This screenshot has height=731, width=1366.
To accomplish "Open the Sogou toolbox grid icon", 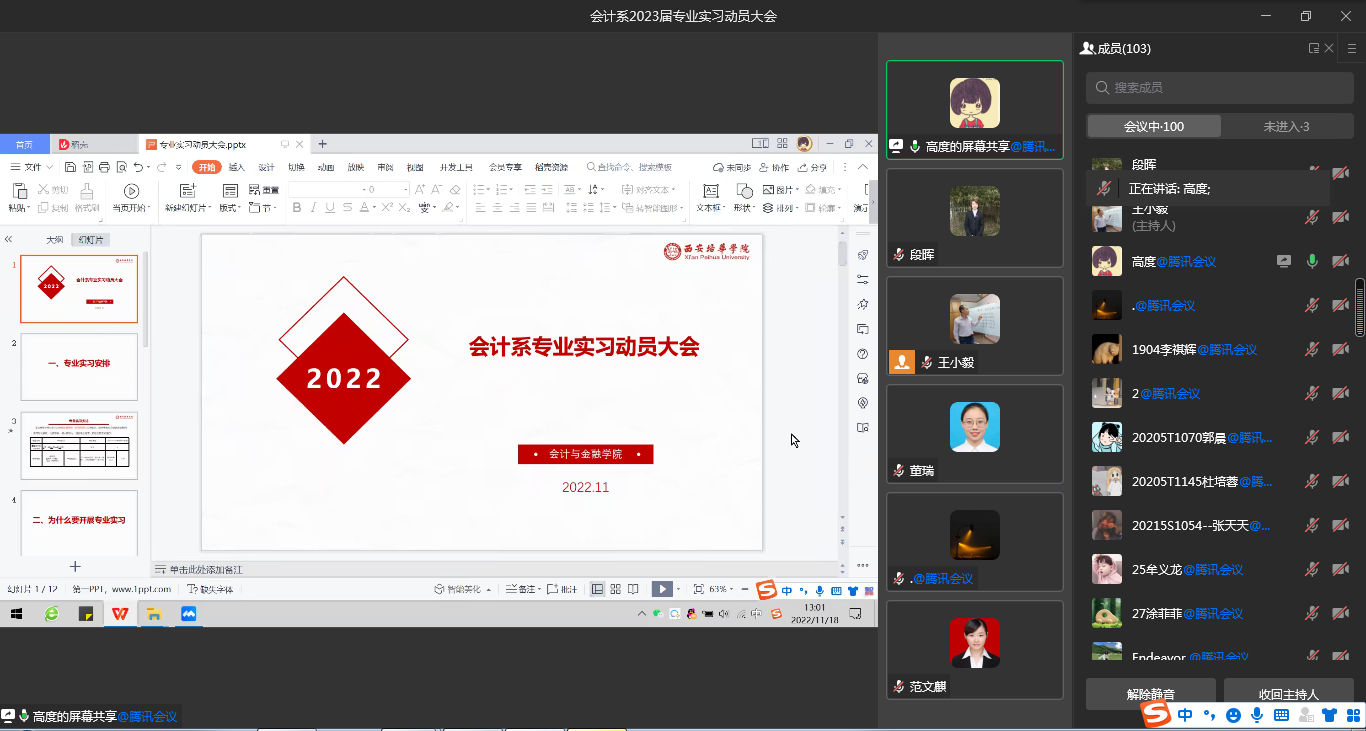I will (1352, 715).
